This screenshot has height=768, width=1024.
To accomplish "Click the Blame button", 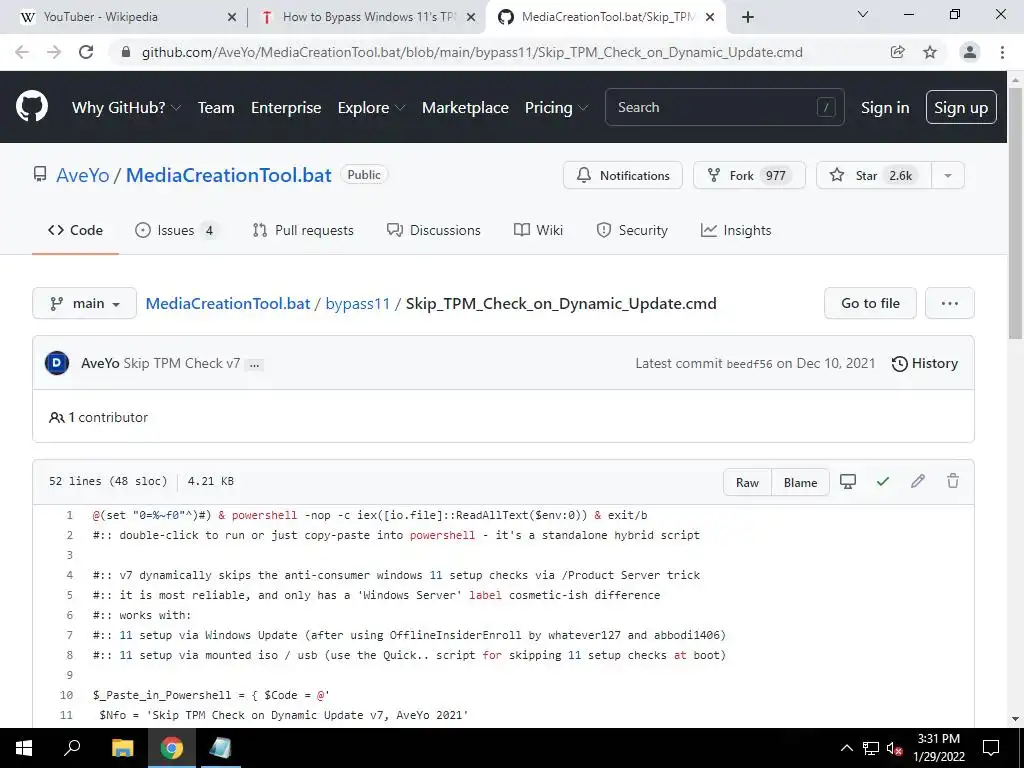I will [x=800, y=482].
